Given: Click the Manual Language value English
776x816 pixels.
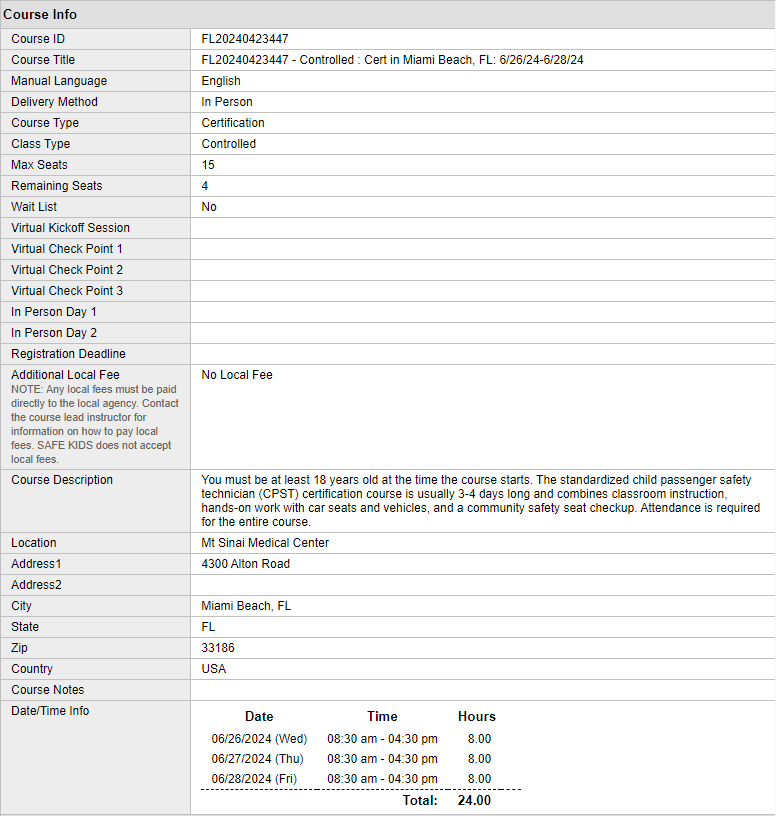Looking at the screenshot, I should click(x=221, y=81).
